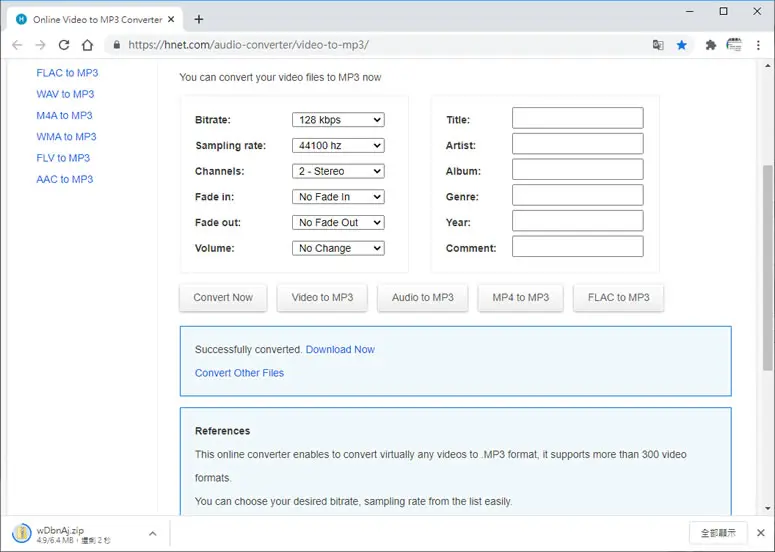
Task: Click the translate page icon in address bar
Action: (658, 45)
